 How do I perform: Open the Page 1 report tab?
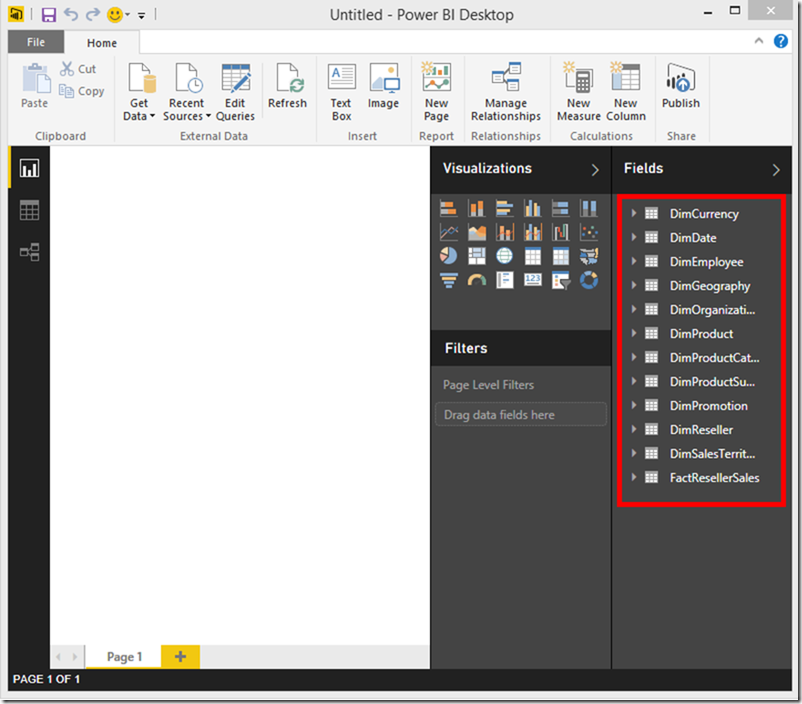point(124,656)
